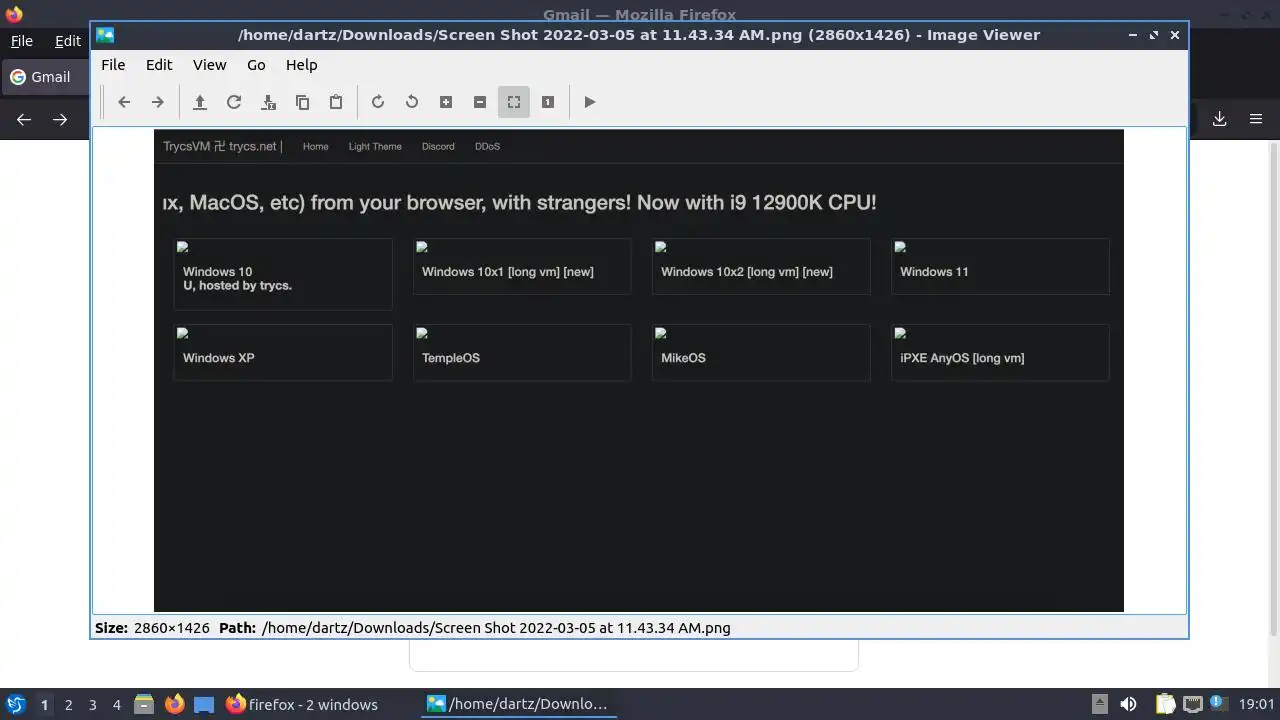
Task: Click the Firefox window's vertical scrollbar
Action: tap(1273, 390)
